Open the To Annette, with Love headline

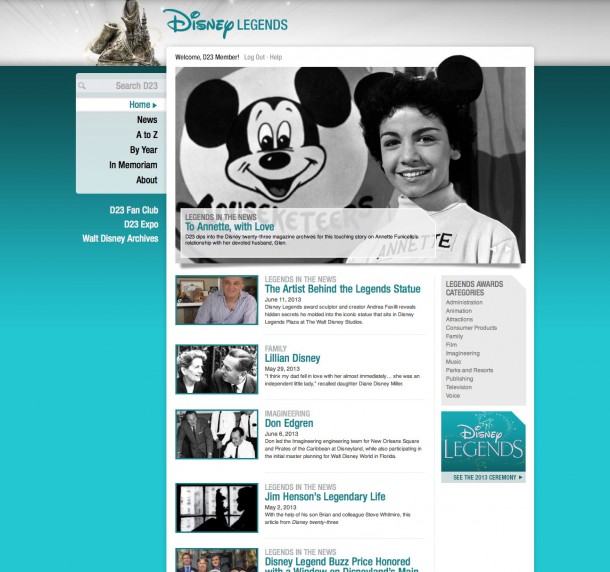[x=230, y=226]
